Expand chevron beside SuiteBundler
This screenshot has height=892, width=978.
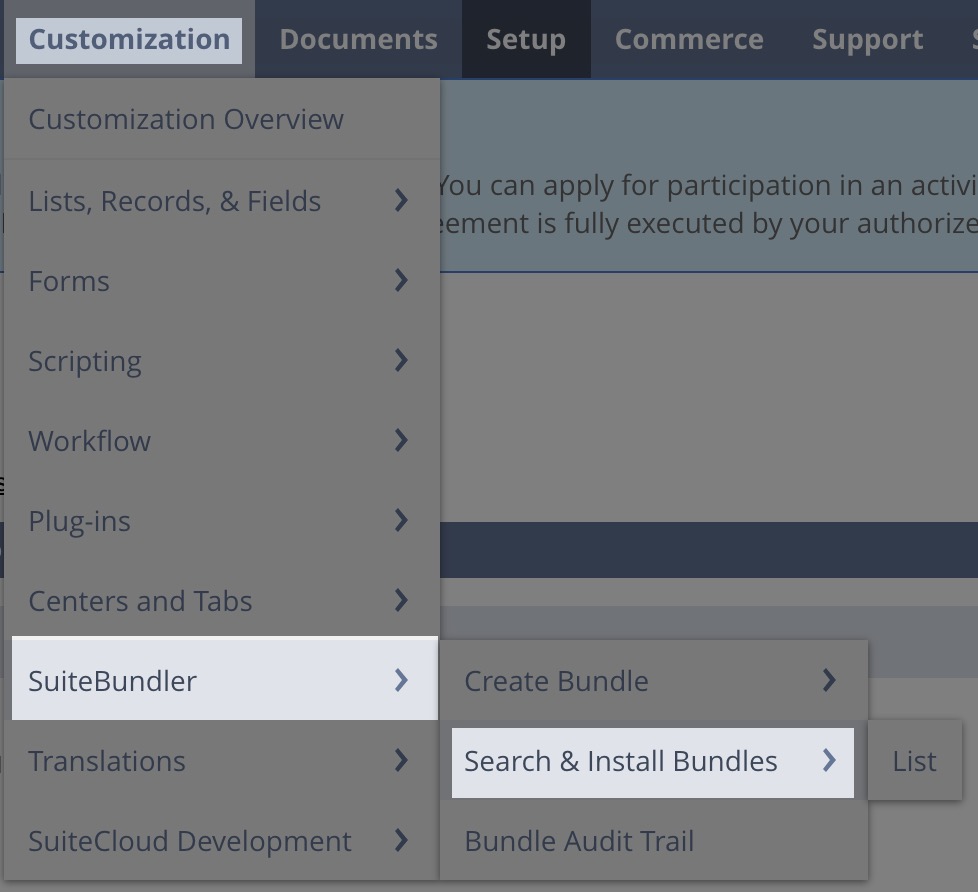tap(401, 680)
